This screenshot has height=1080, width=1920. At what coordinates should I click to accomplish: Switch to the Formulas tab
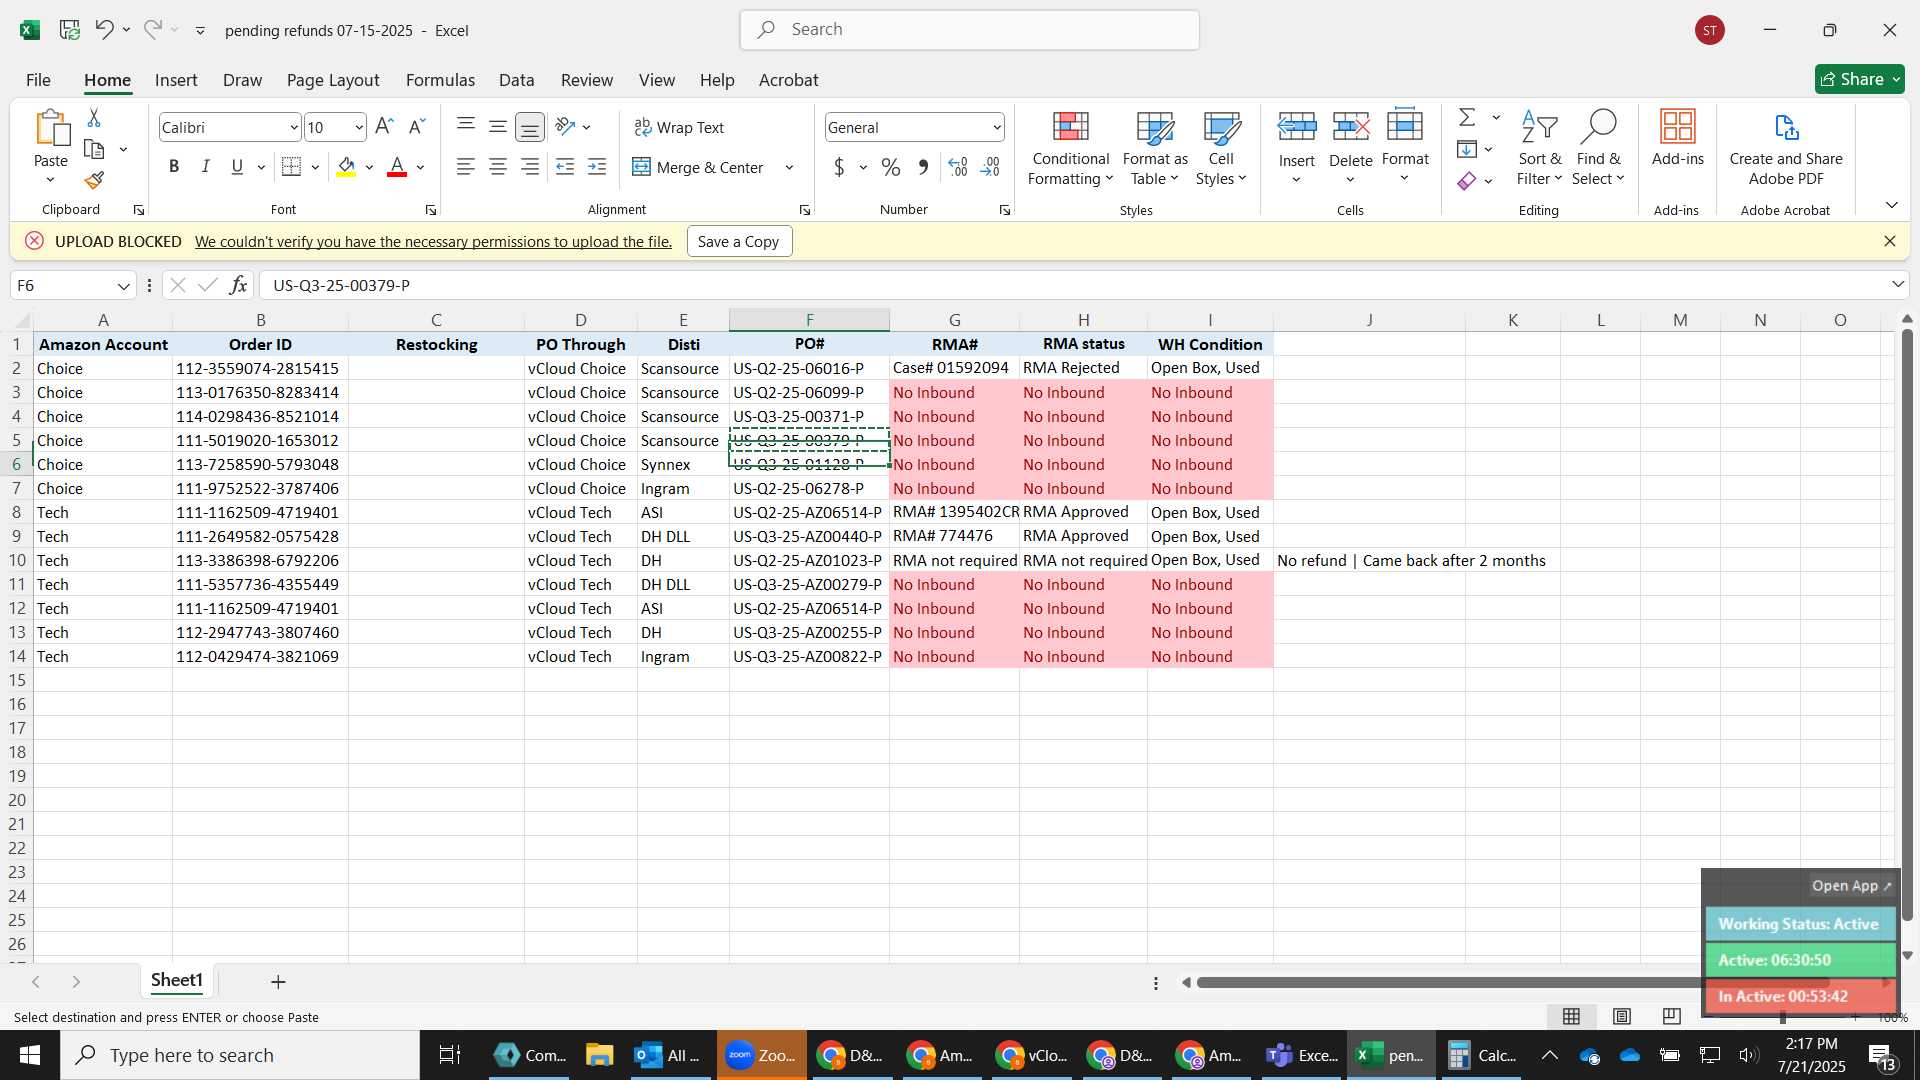pos(440,80)
